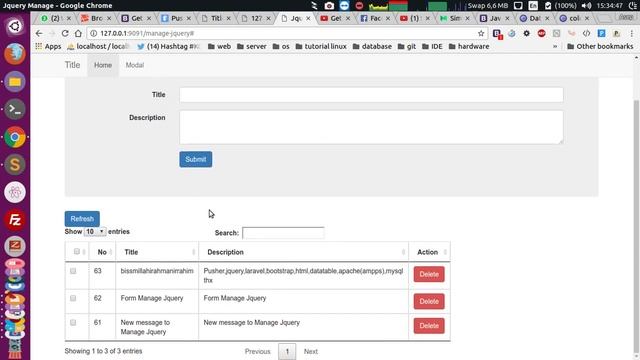Open Chrome three-dot menu
The height and width of the screenshot is (360, 640).
pyautogui.click(x=631, y=33)
